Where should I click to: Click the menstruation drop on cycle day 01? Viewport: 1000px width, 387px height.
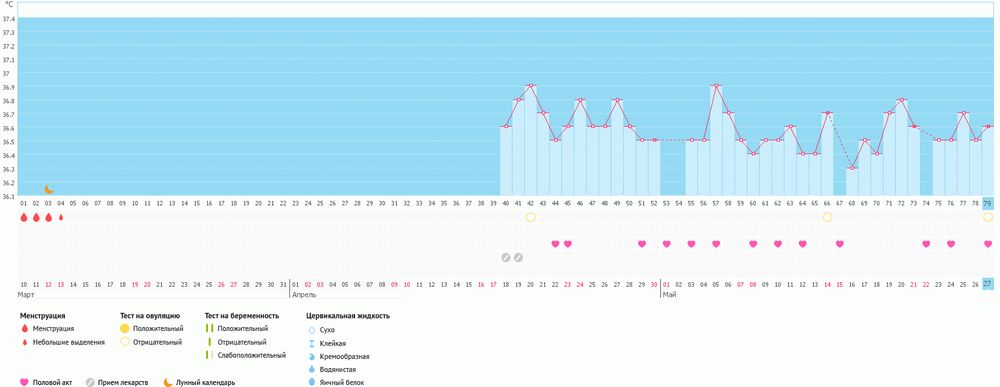[24, 217]
